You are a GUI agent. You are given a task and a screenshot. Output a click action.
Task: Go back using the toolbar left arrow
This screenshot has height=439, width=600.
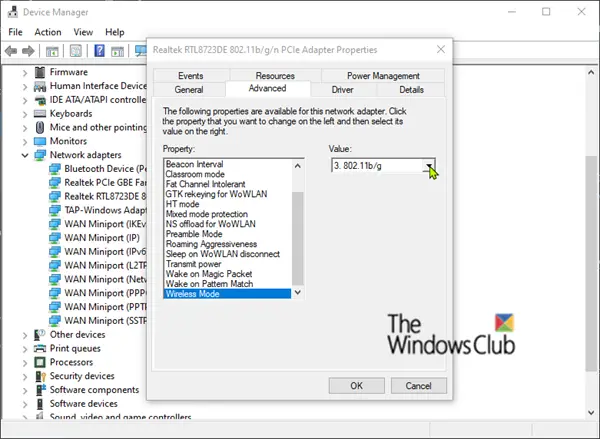pos(11,51)
